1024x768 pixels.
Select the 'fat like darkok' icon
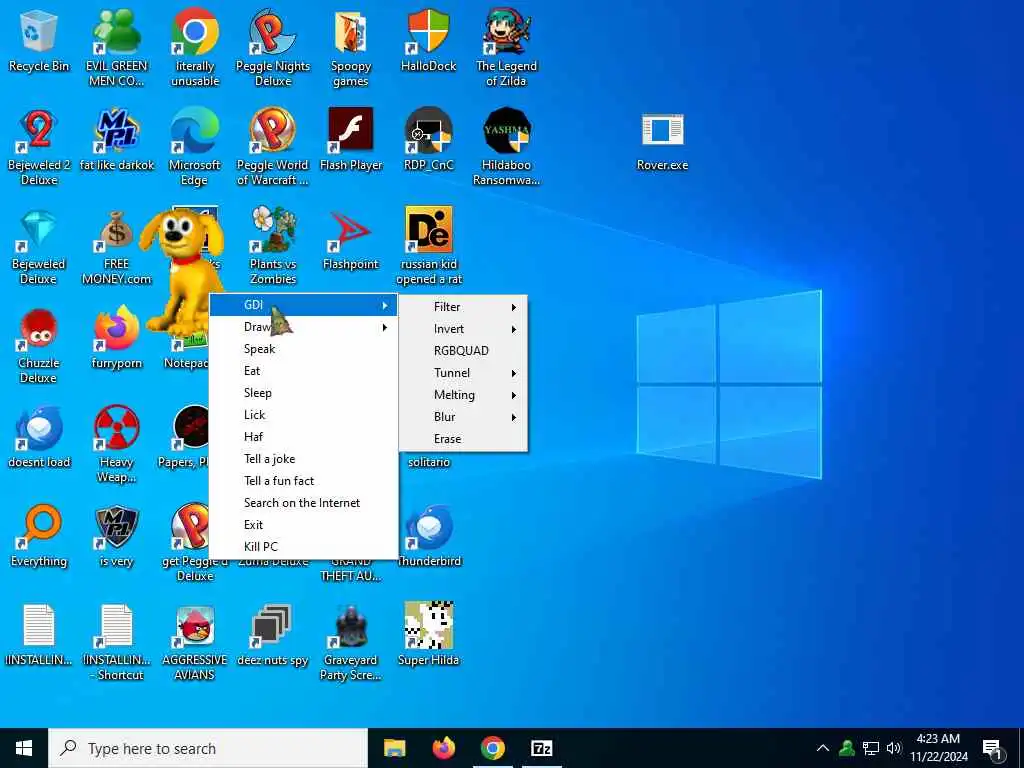coord(116,131)
